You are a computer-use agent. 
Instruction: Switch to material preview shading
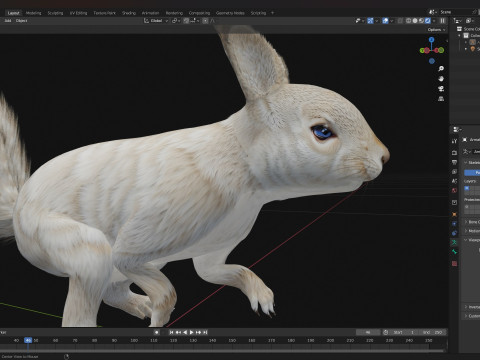click(x=421, y=21)
